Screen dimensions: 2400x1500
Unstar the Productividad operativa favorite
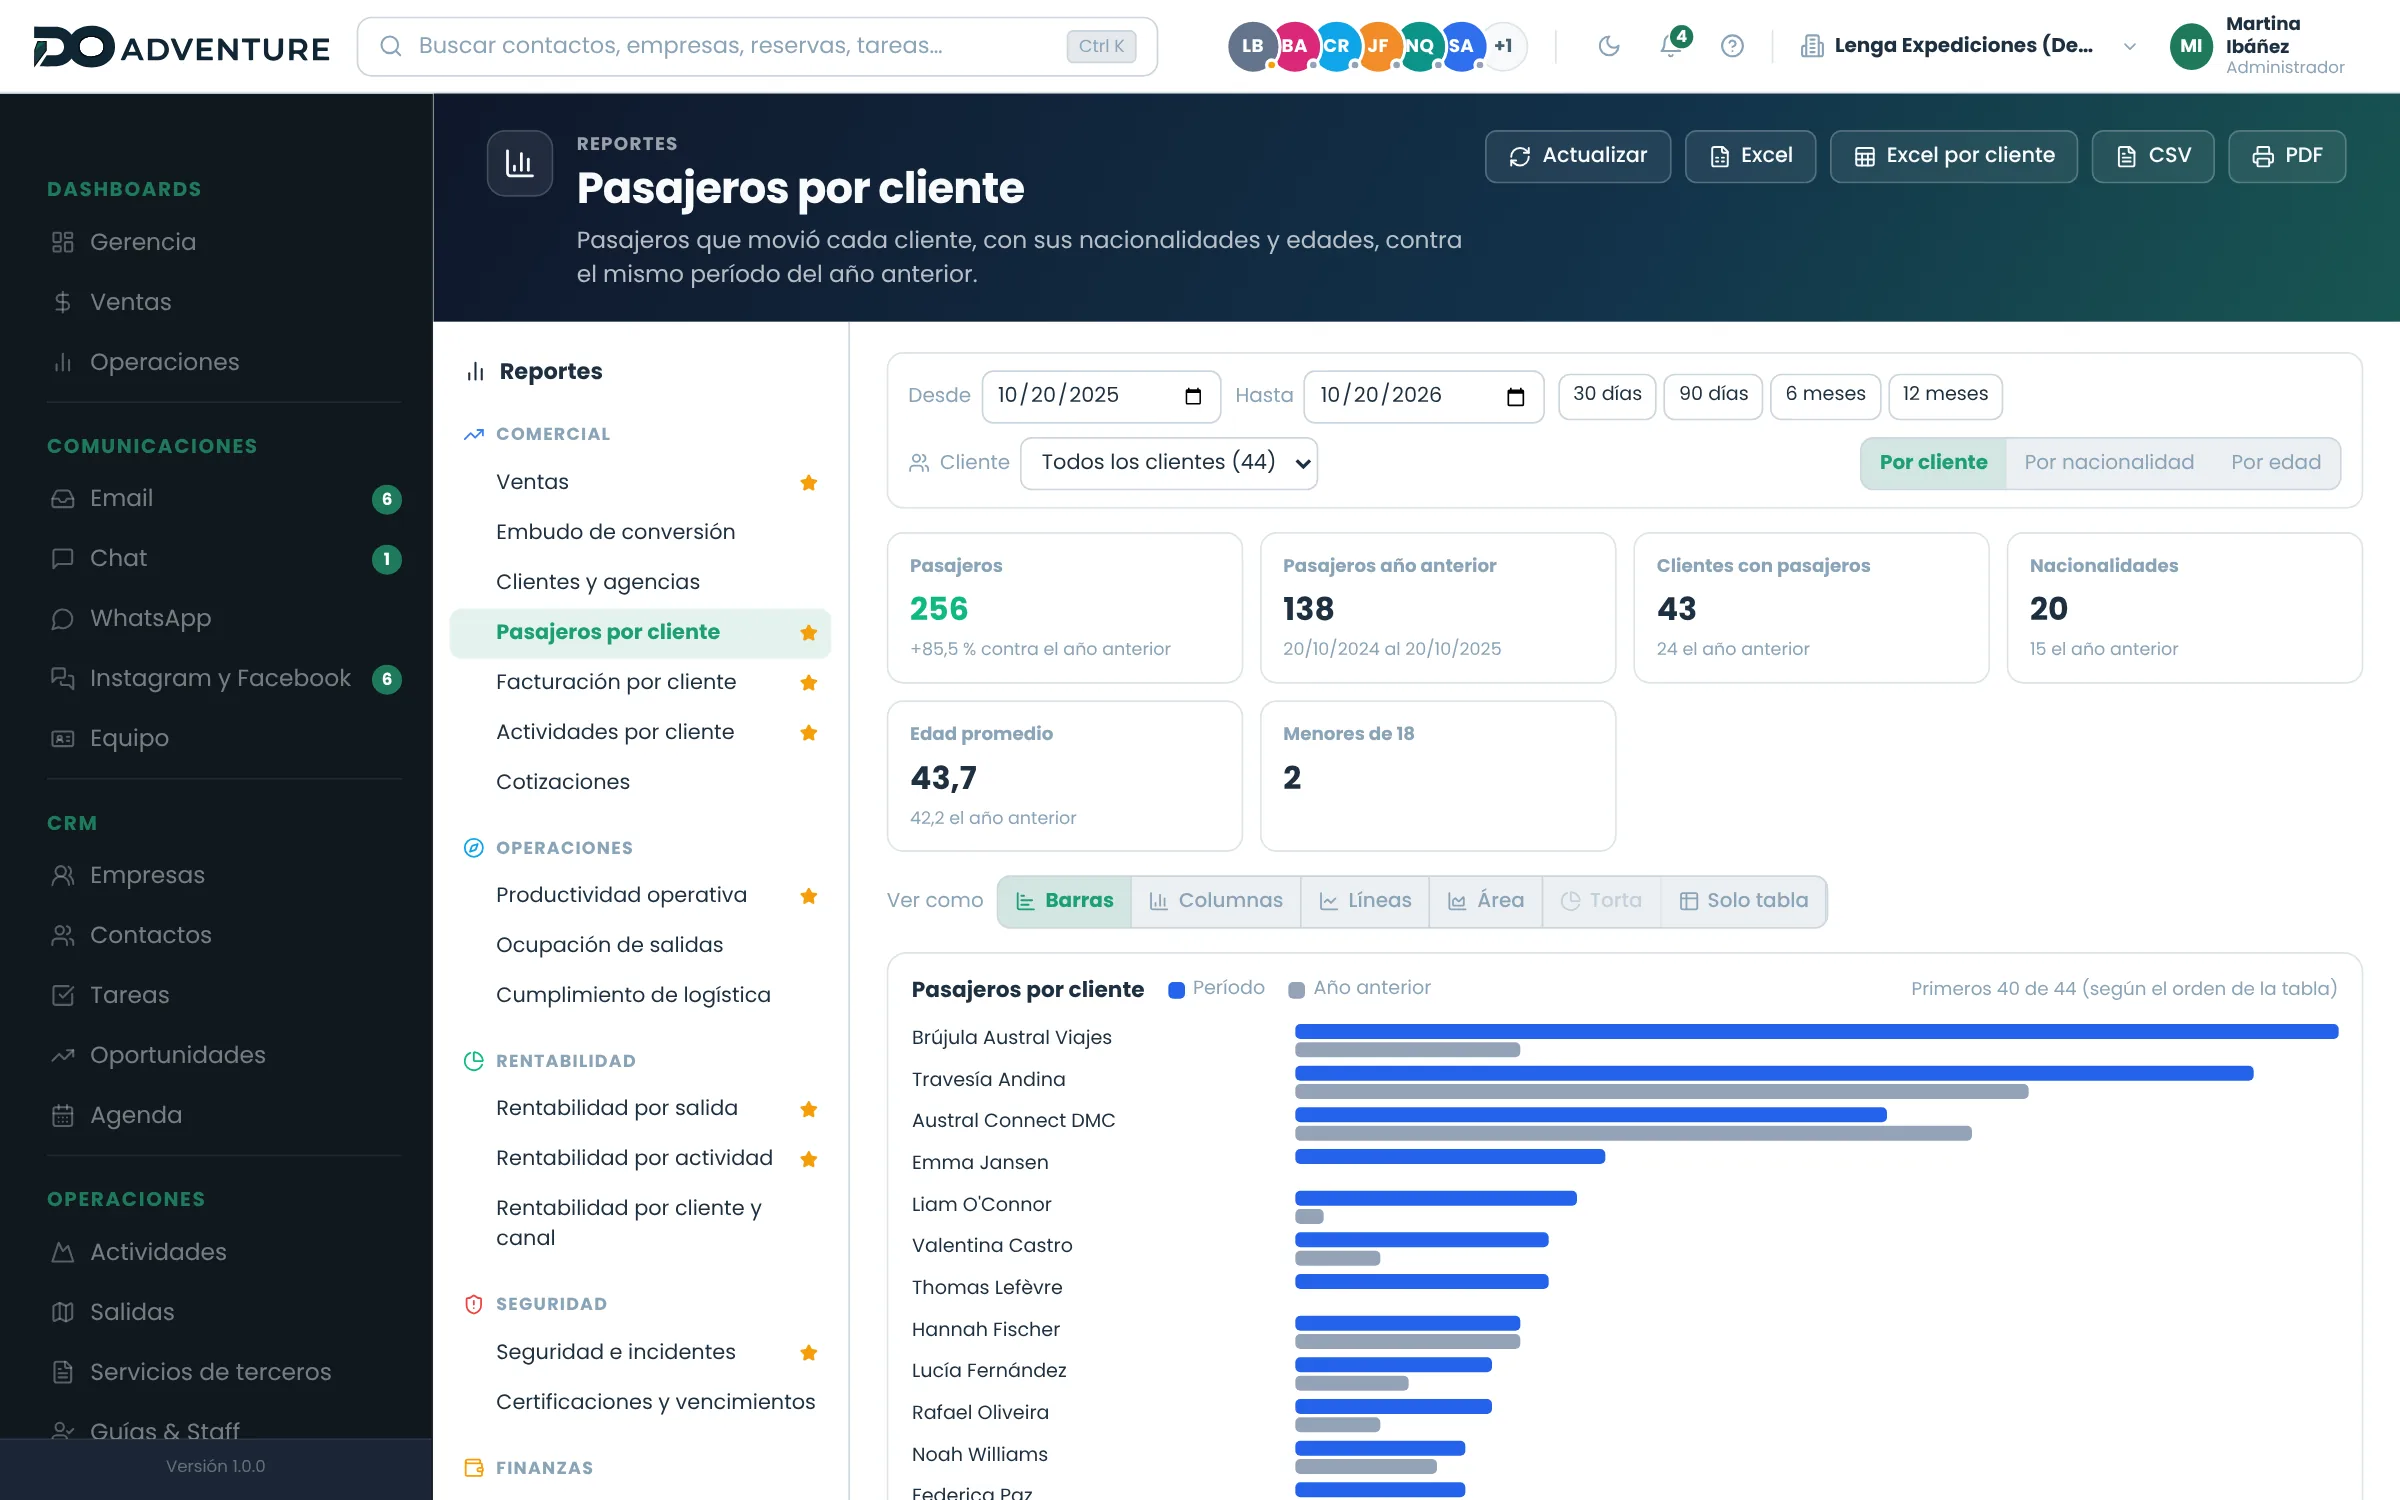coord(809,896)
